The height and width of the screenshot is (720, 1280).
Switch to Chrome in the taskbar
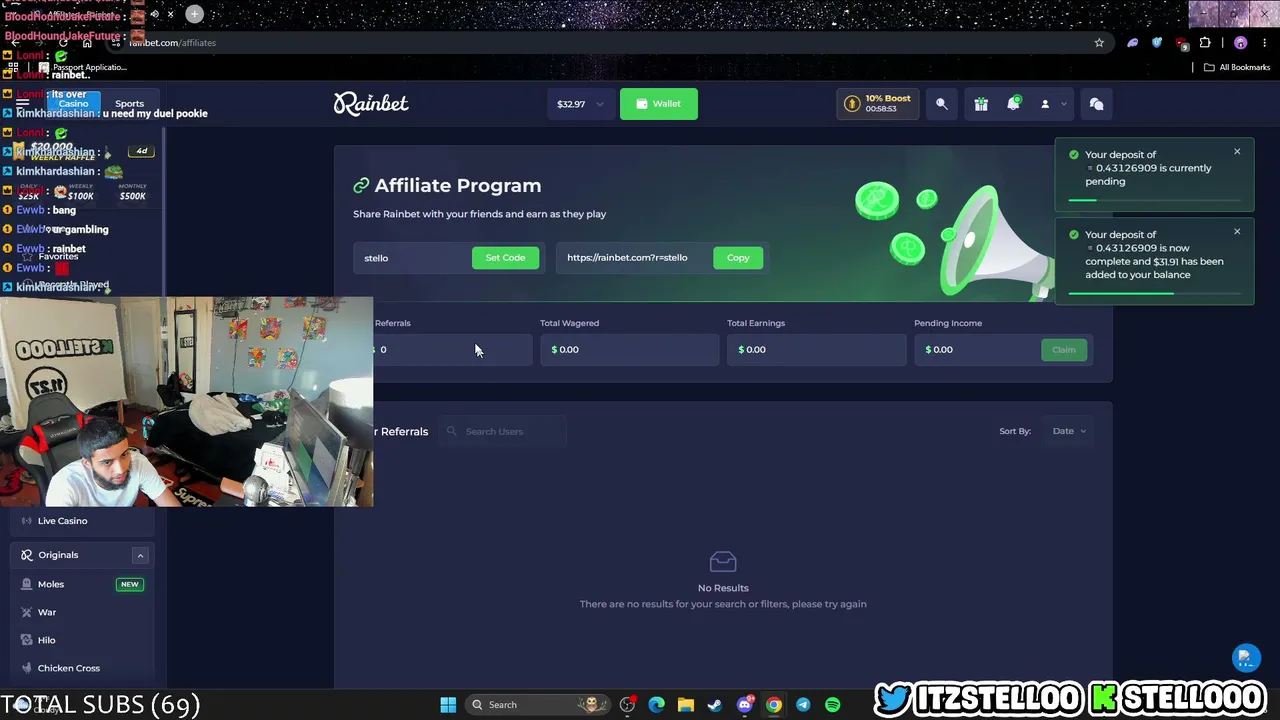[x=773, y=705]
